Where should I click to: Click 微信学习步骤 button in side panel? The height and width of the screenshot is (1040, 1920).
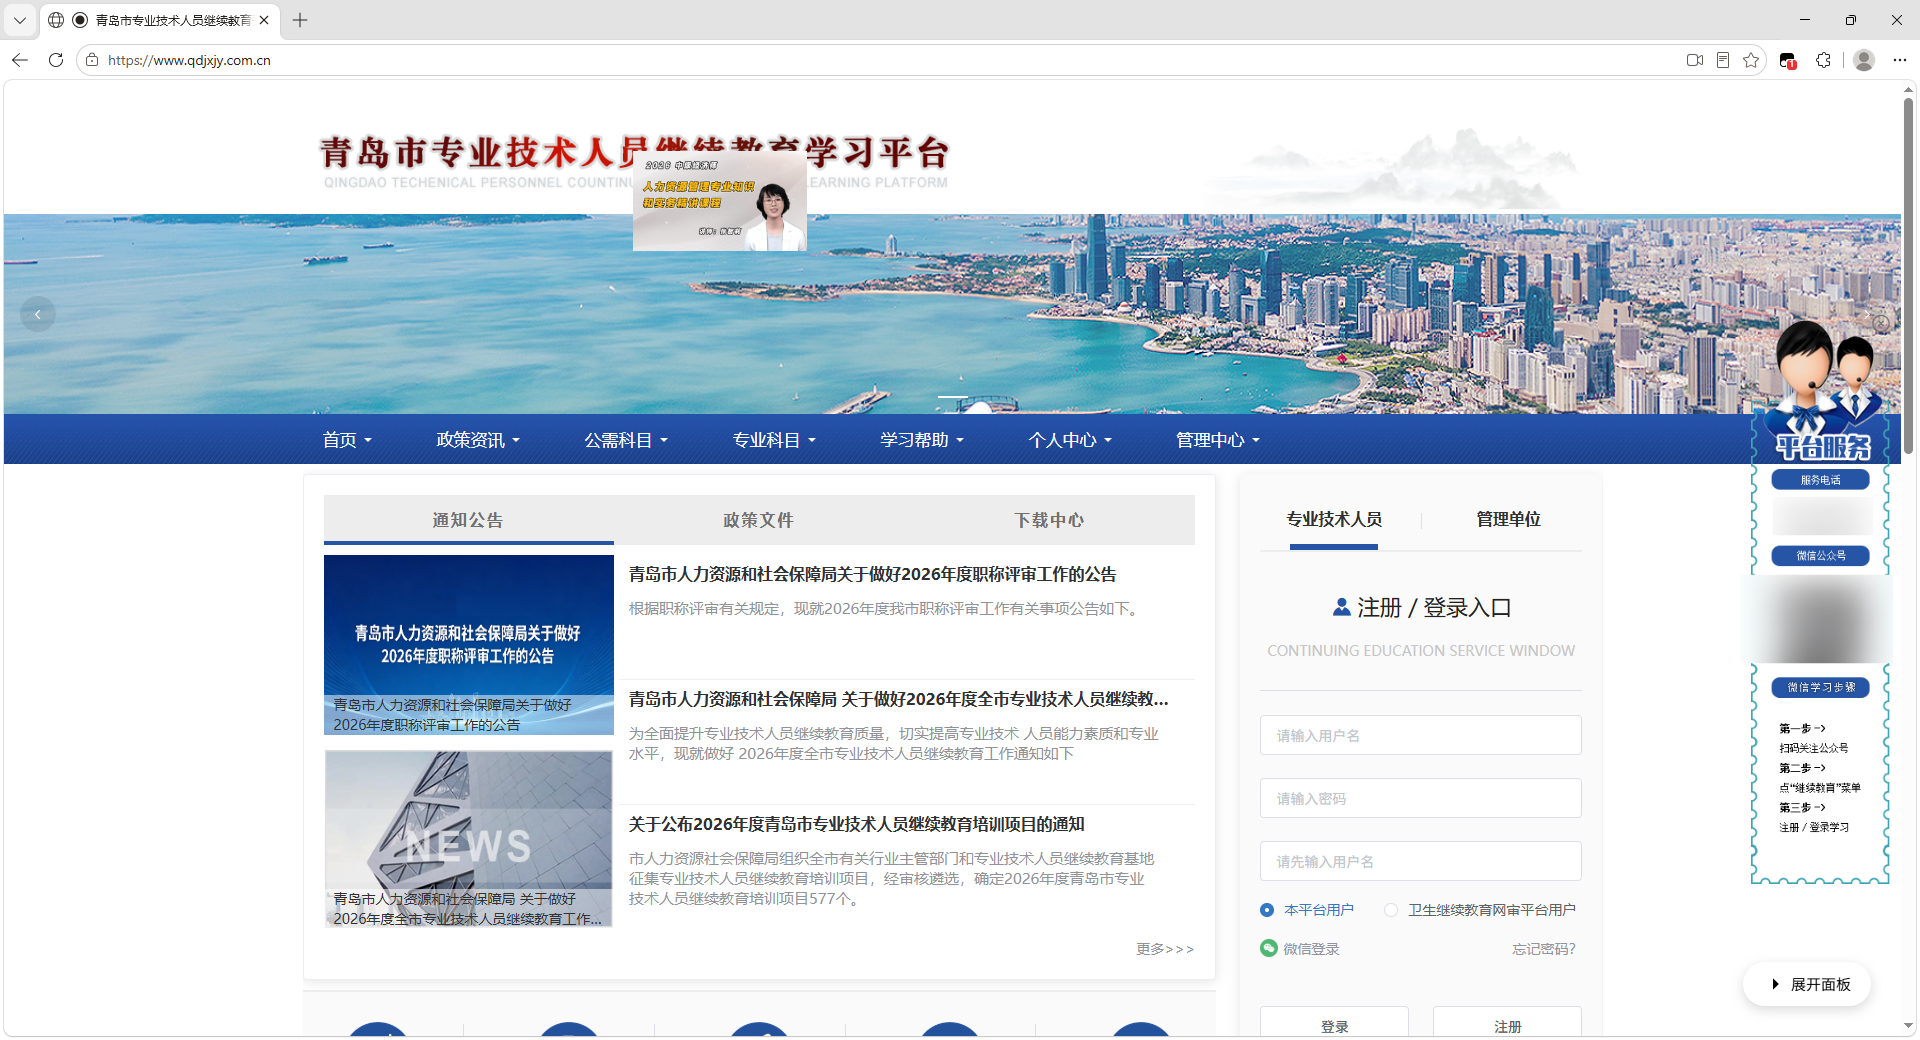point(1820,687)
